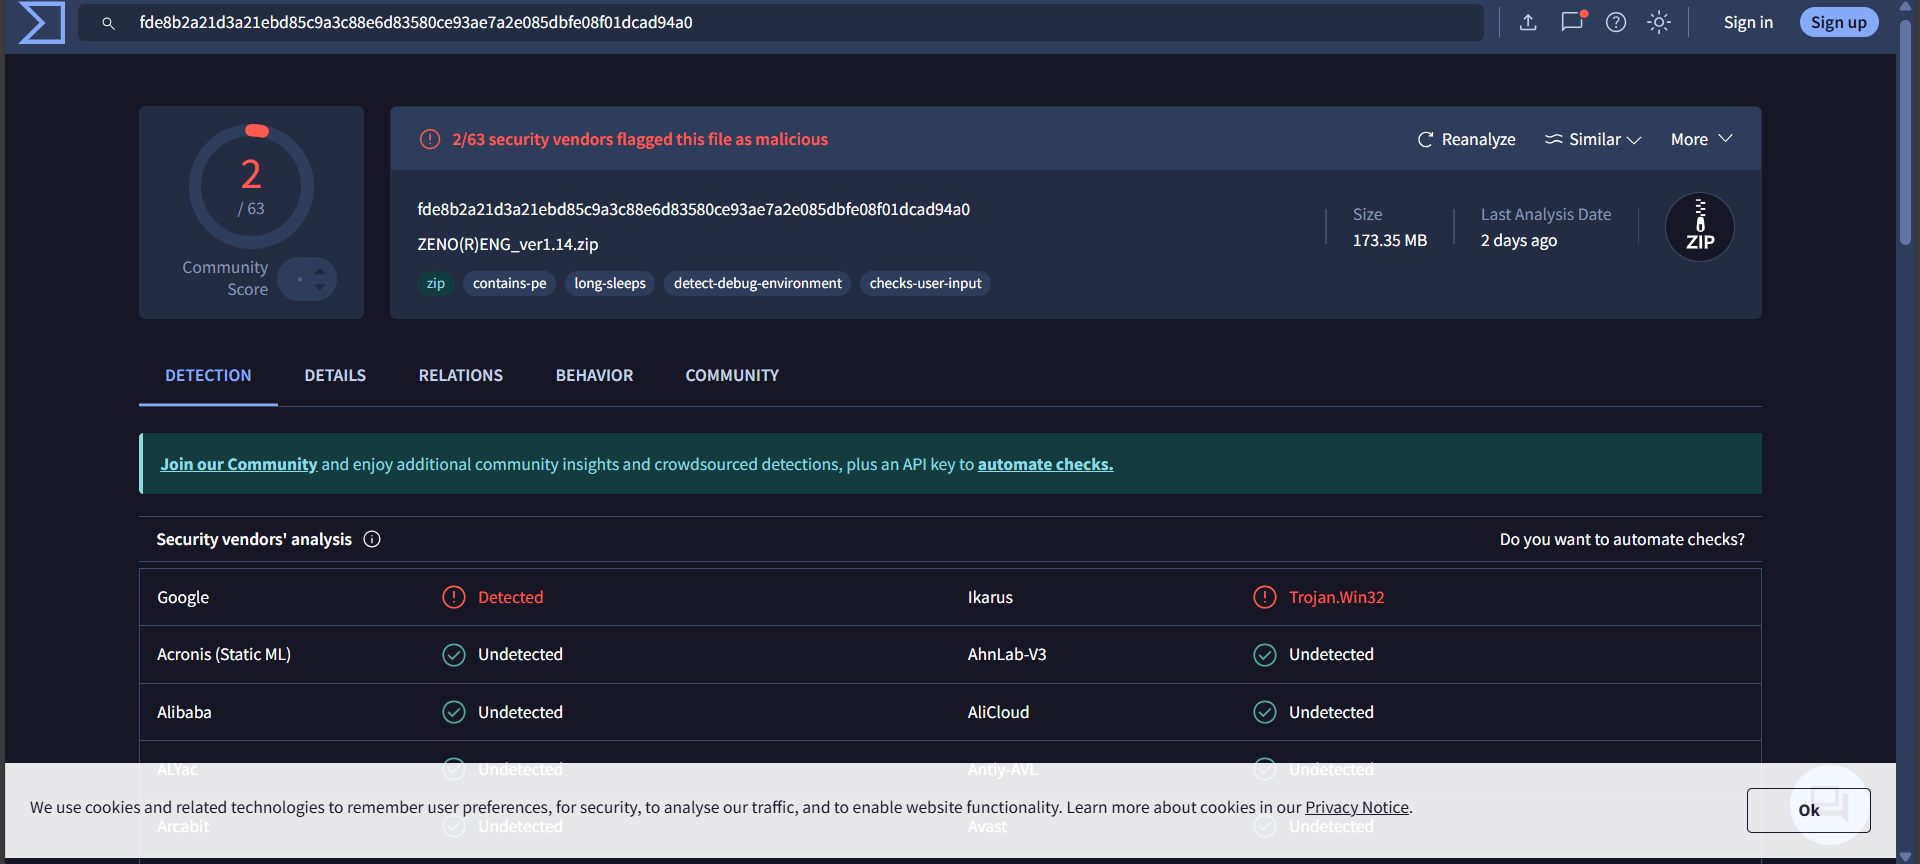Click the Trojan.Win32 detection label
Viewport: 1920px width, 864px height.
coord(1336,597)
